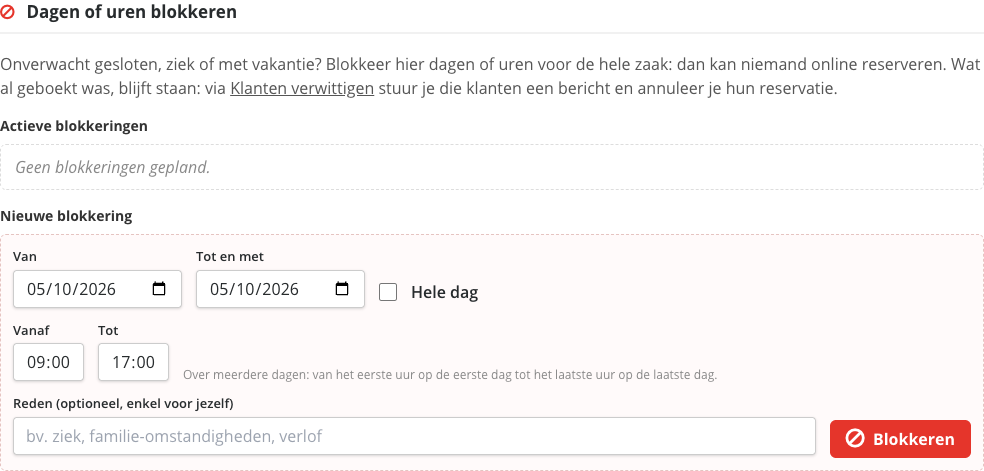
Task: Click the 'Vanaf' label
Action: click(x=31, y=330)
